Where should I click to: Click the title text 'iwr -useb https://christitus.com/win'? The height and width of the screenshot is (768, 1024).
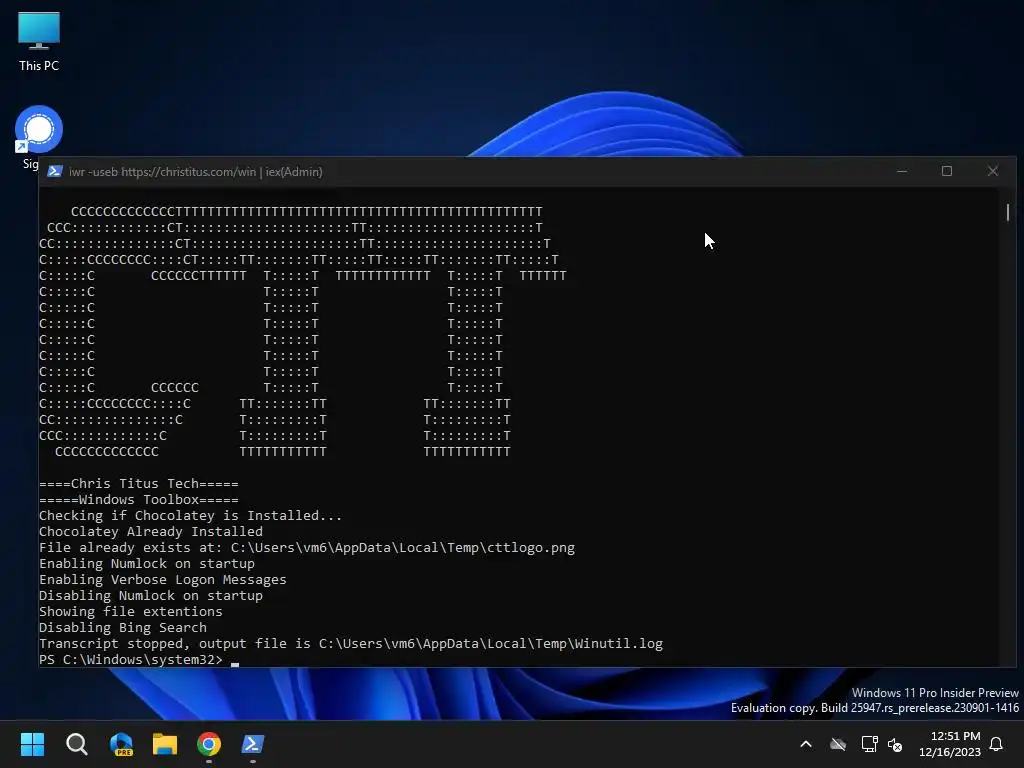[163, 172]
